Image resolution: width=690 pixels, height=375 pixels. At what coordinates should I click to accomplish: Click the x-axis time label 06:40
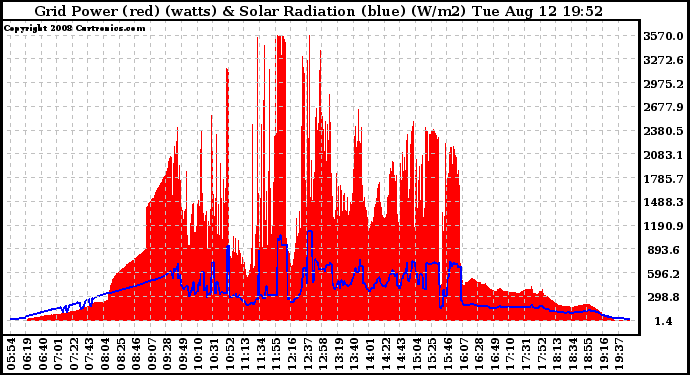click(x=42, y=354)
